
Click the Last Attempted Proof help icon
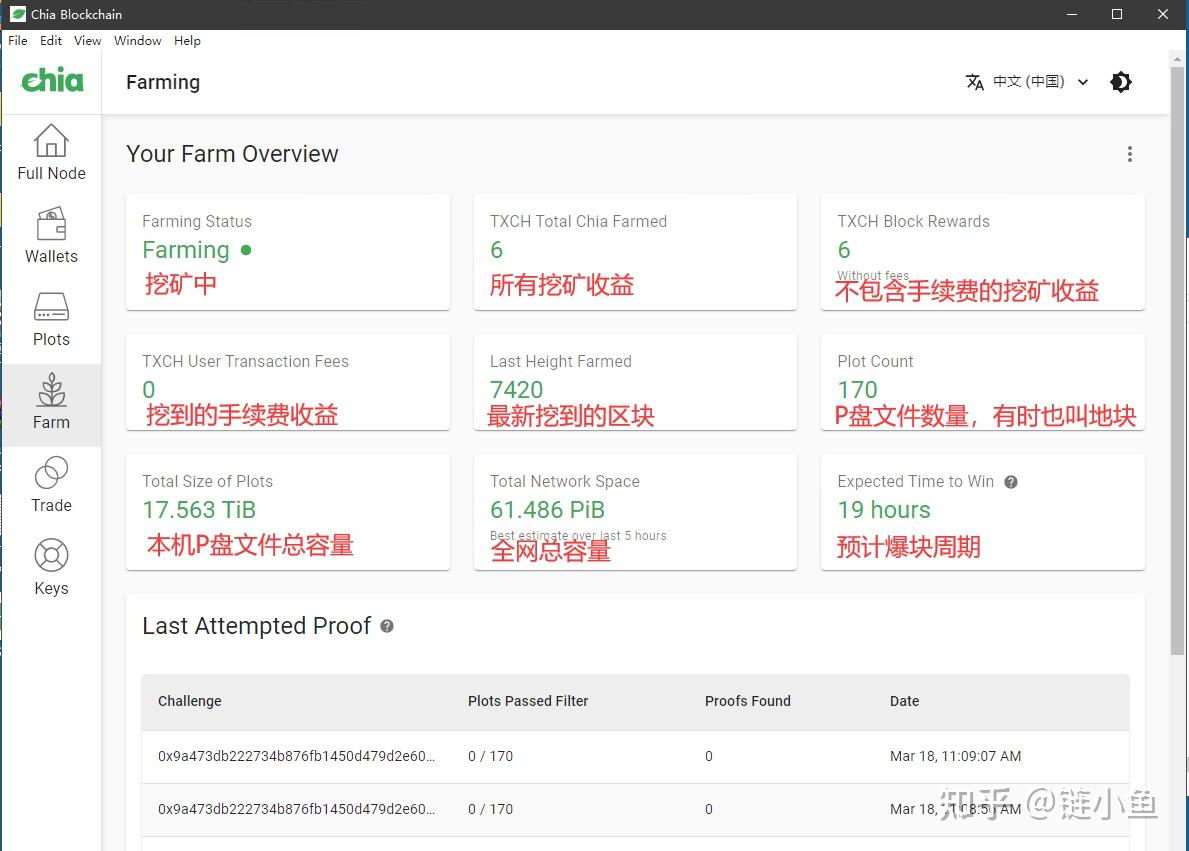click(388, 627)
